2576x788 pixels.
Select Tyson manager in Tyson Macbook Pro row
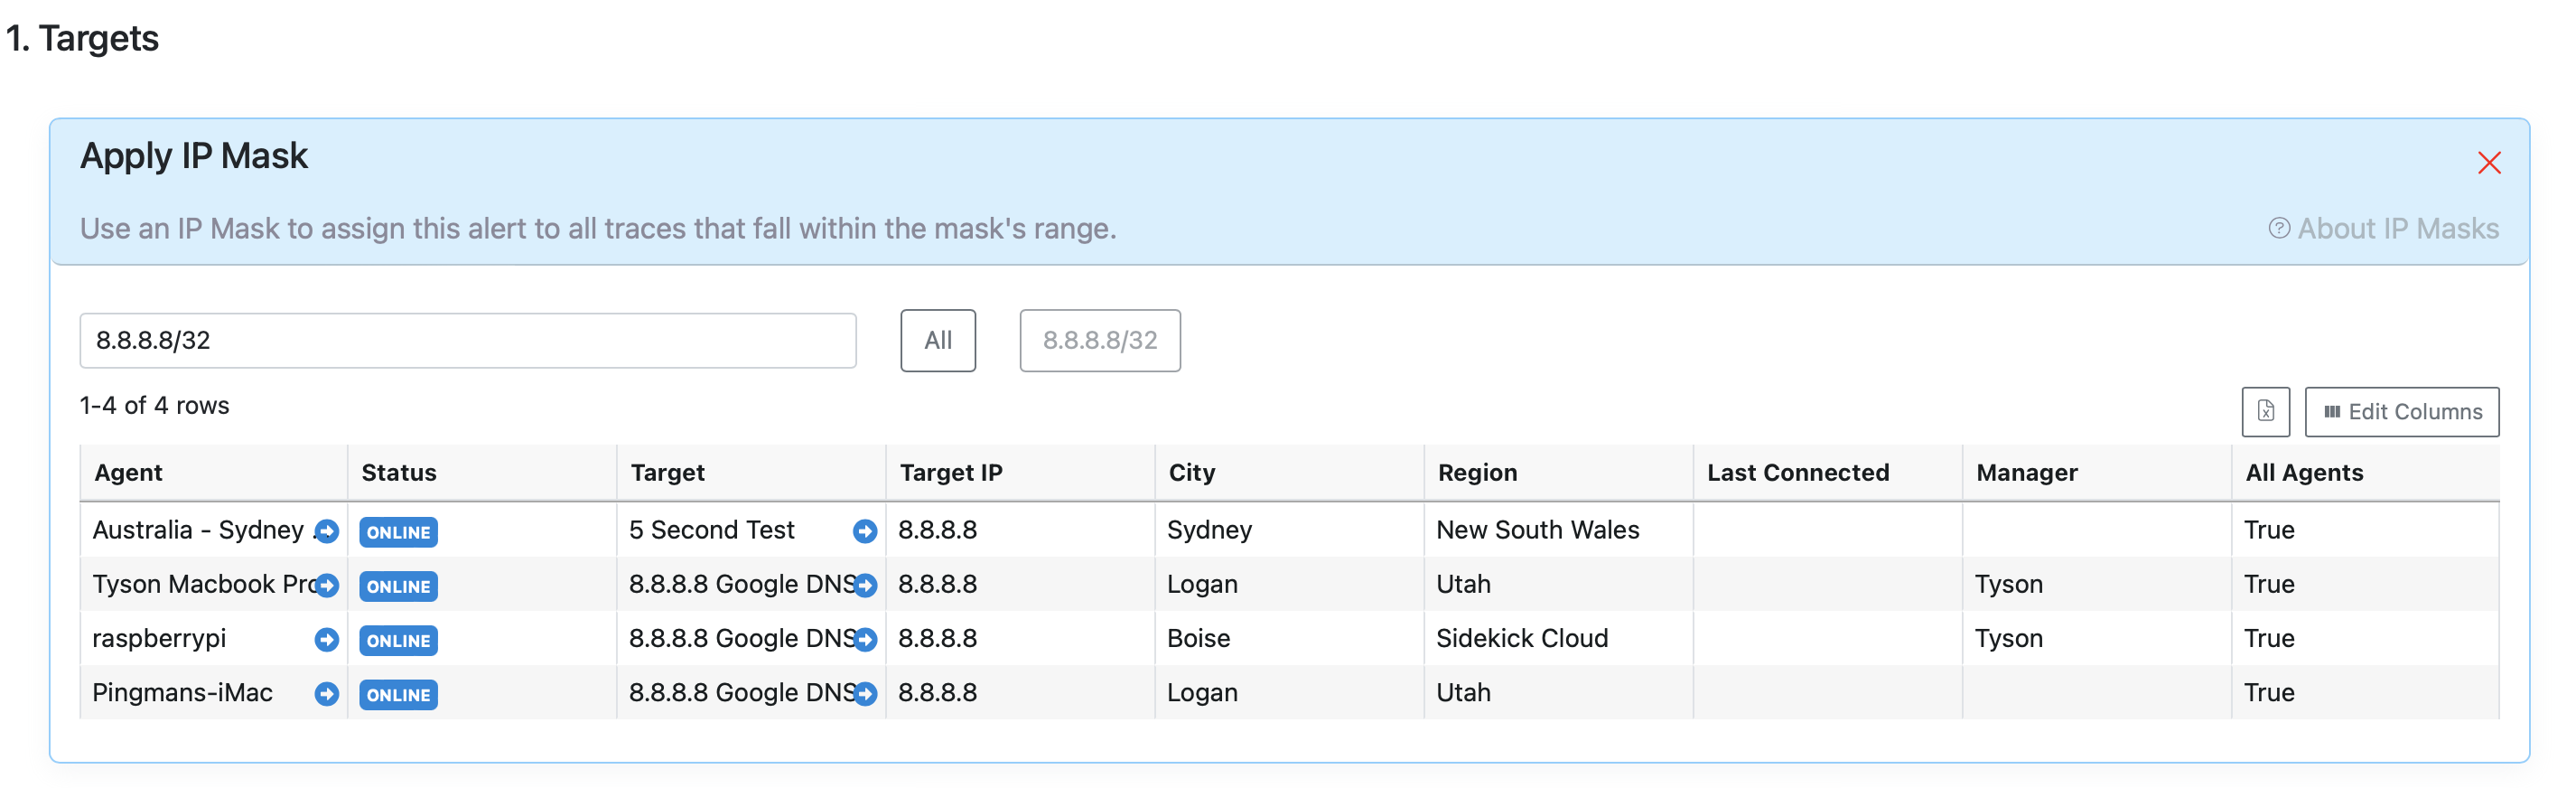pos(2008,584)
